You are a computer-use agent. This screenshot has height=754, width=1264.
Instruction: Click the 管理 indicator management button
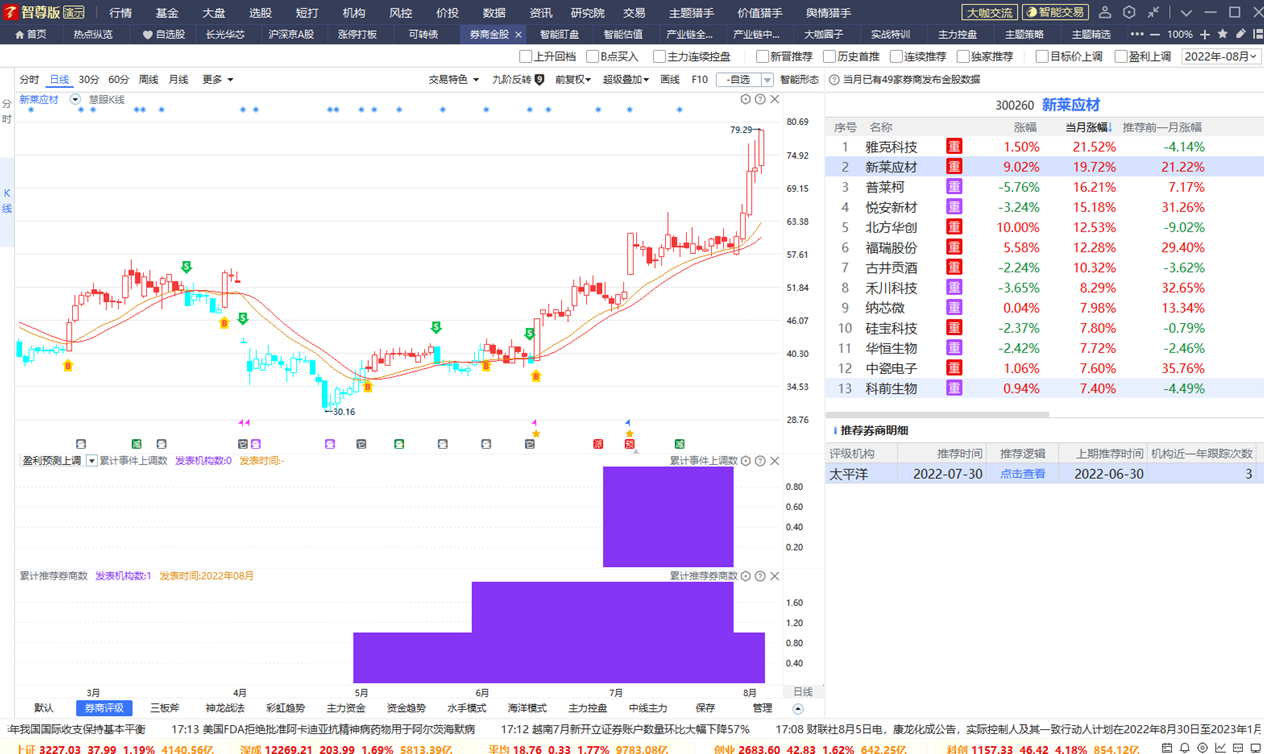coord(762,708)
